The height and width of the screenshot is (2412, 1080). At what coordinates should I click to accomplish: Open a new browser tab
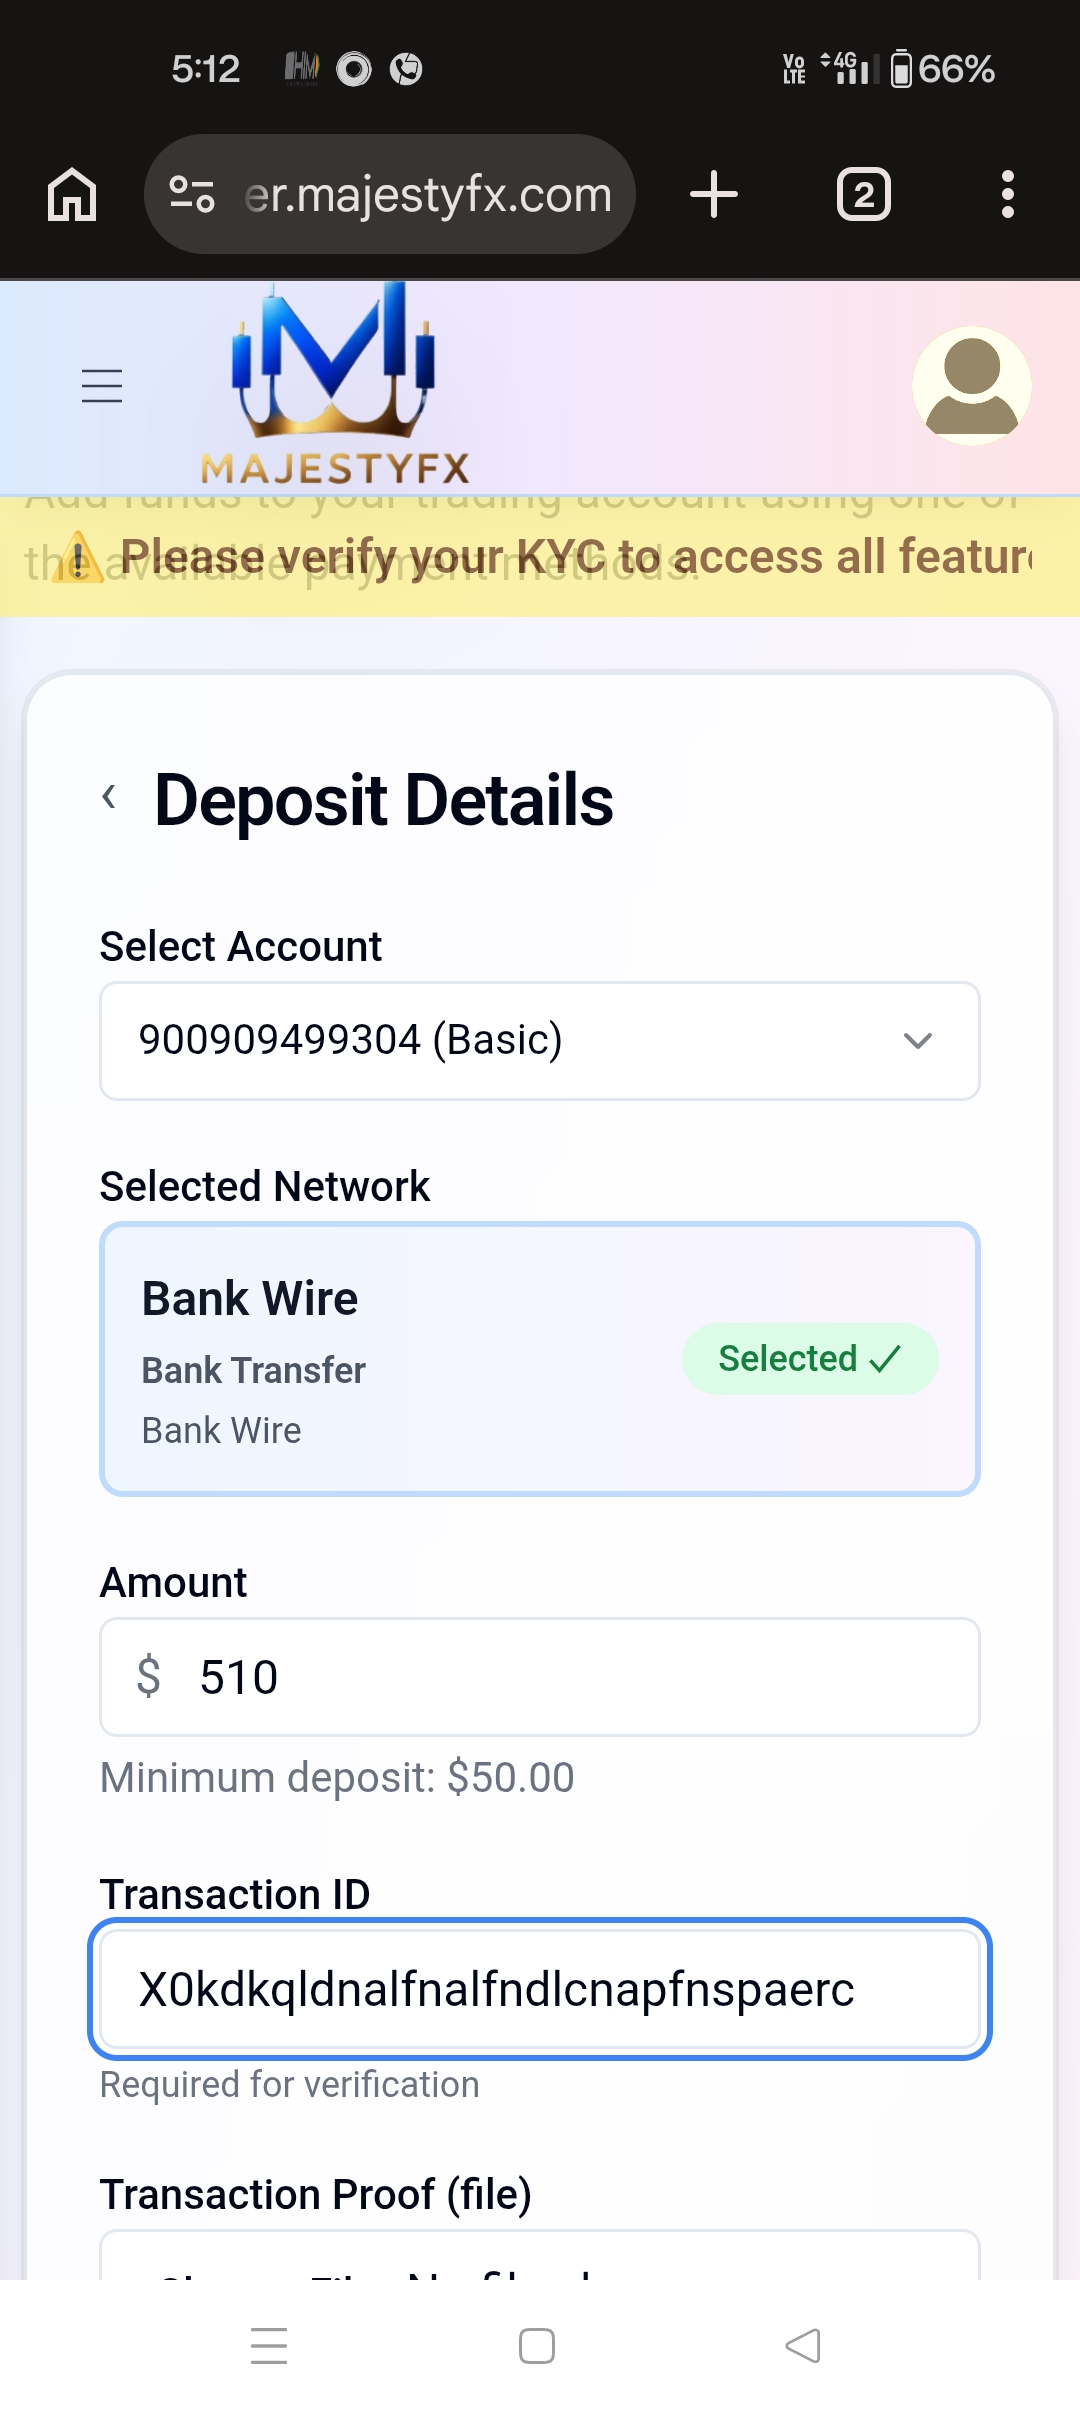(x=714, y=194)
